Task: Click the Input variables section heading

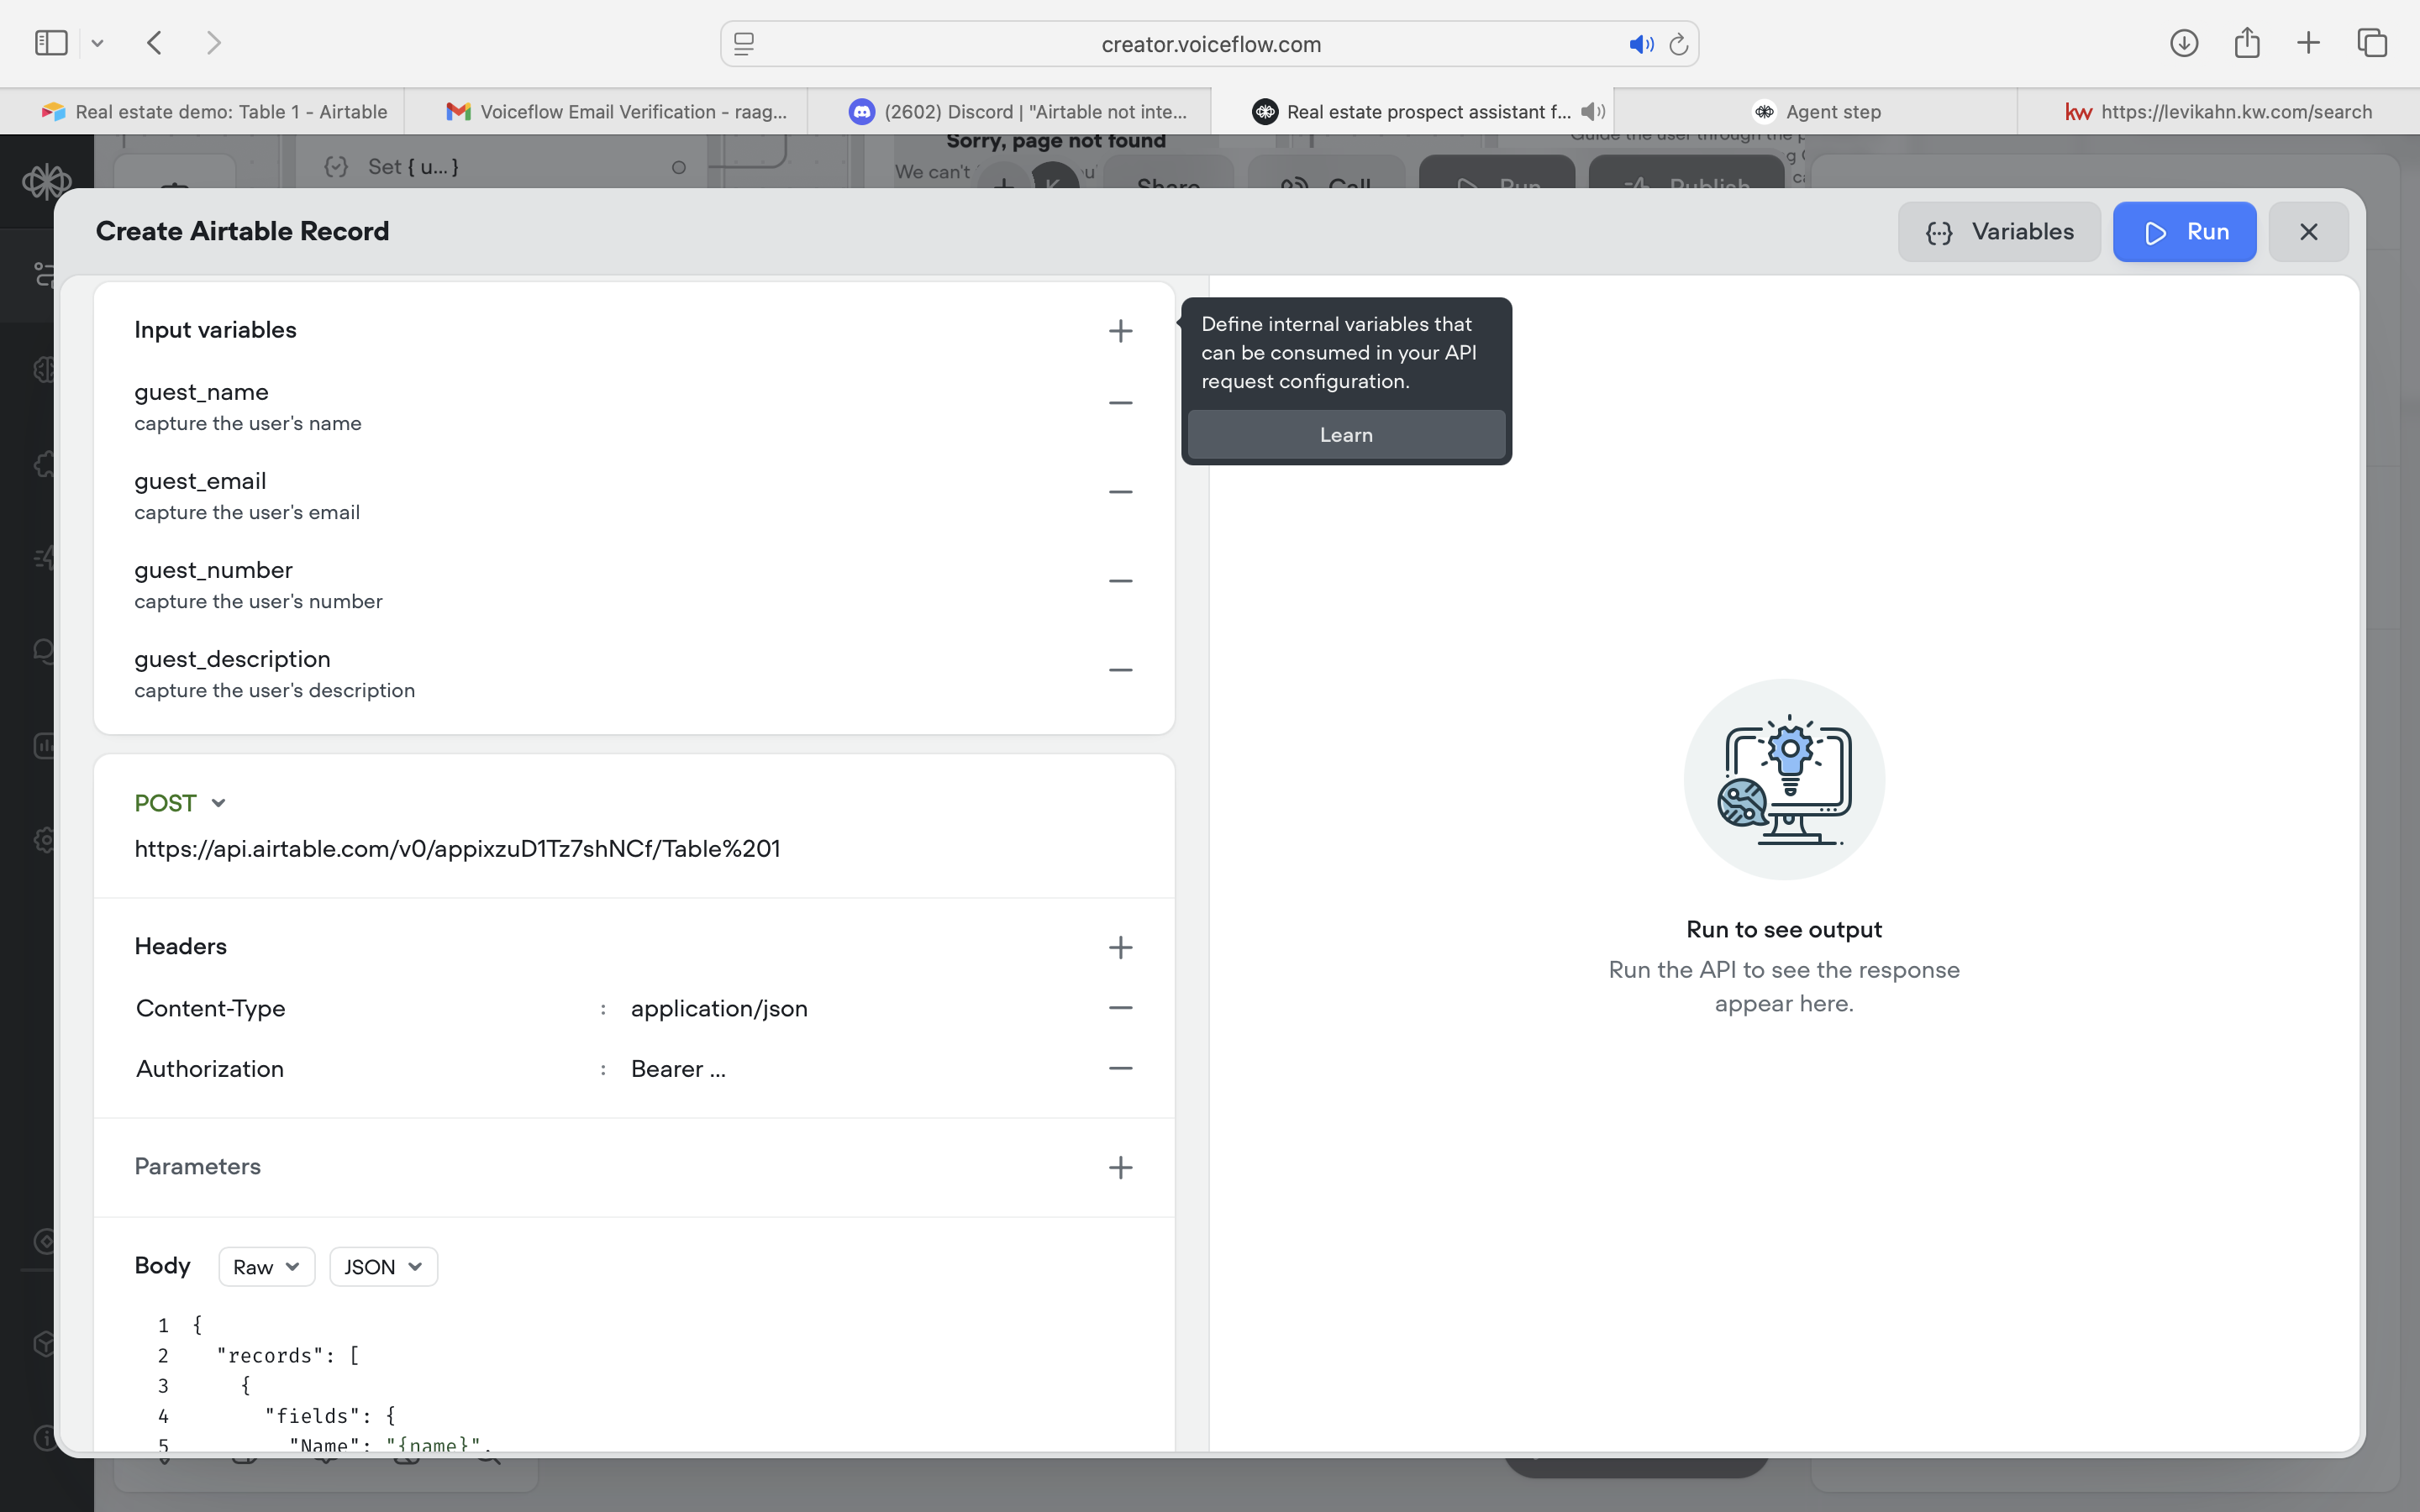Action: [x=215, y=331]
